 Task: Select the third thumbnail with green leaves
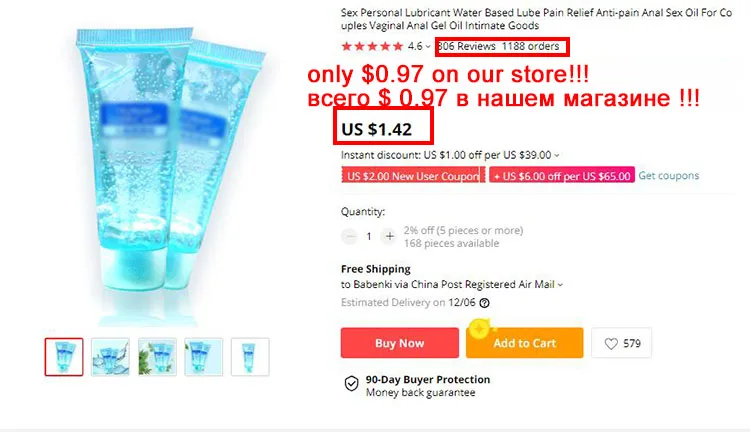point(157,357)
